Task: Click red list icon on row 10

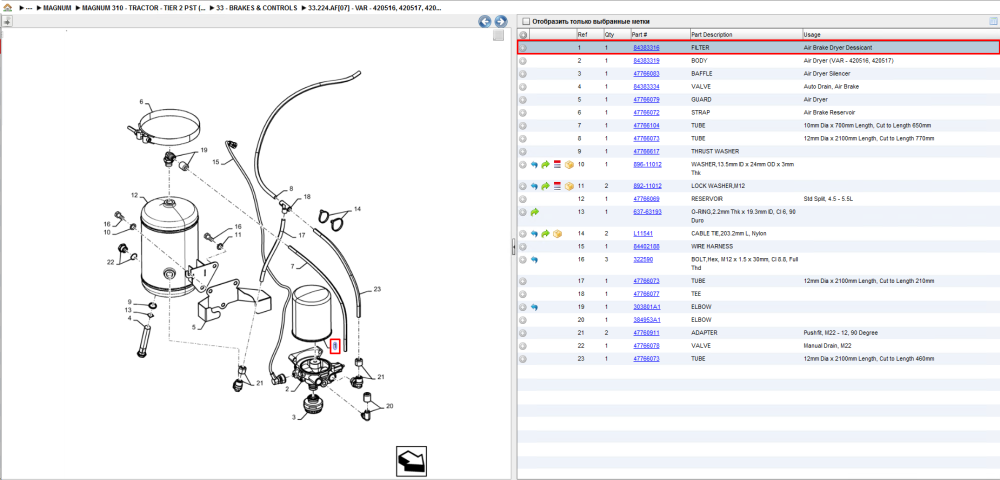Action: (x=557, y=164)
